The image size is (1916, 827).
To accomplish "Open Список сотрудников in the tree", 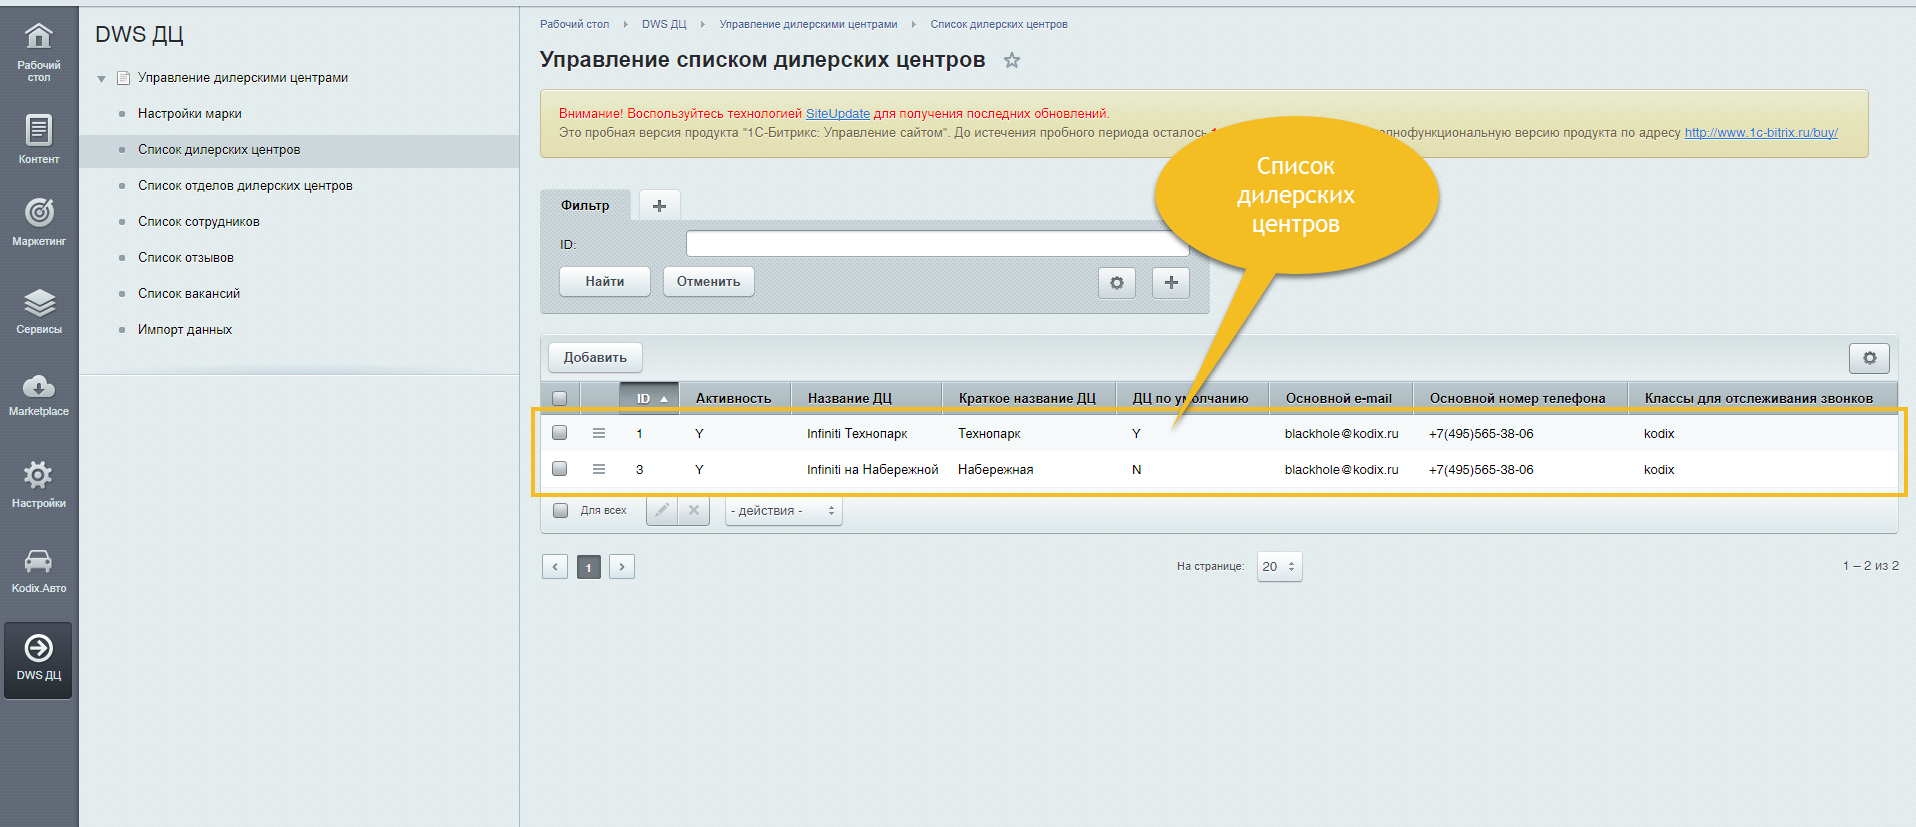I will coord(199,222).
